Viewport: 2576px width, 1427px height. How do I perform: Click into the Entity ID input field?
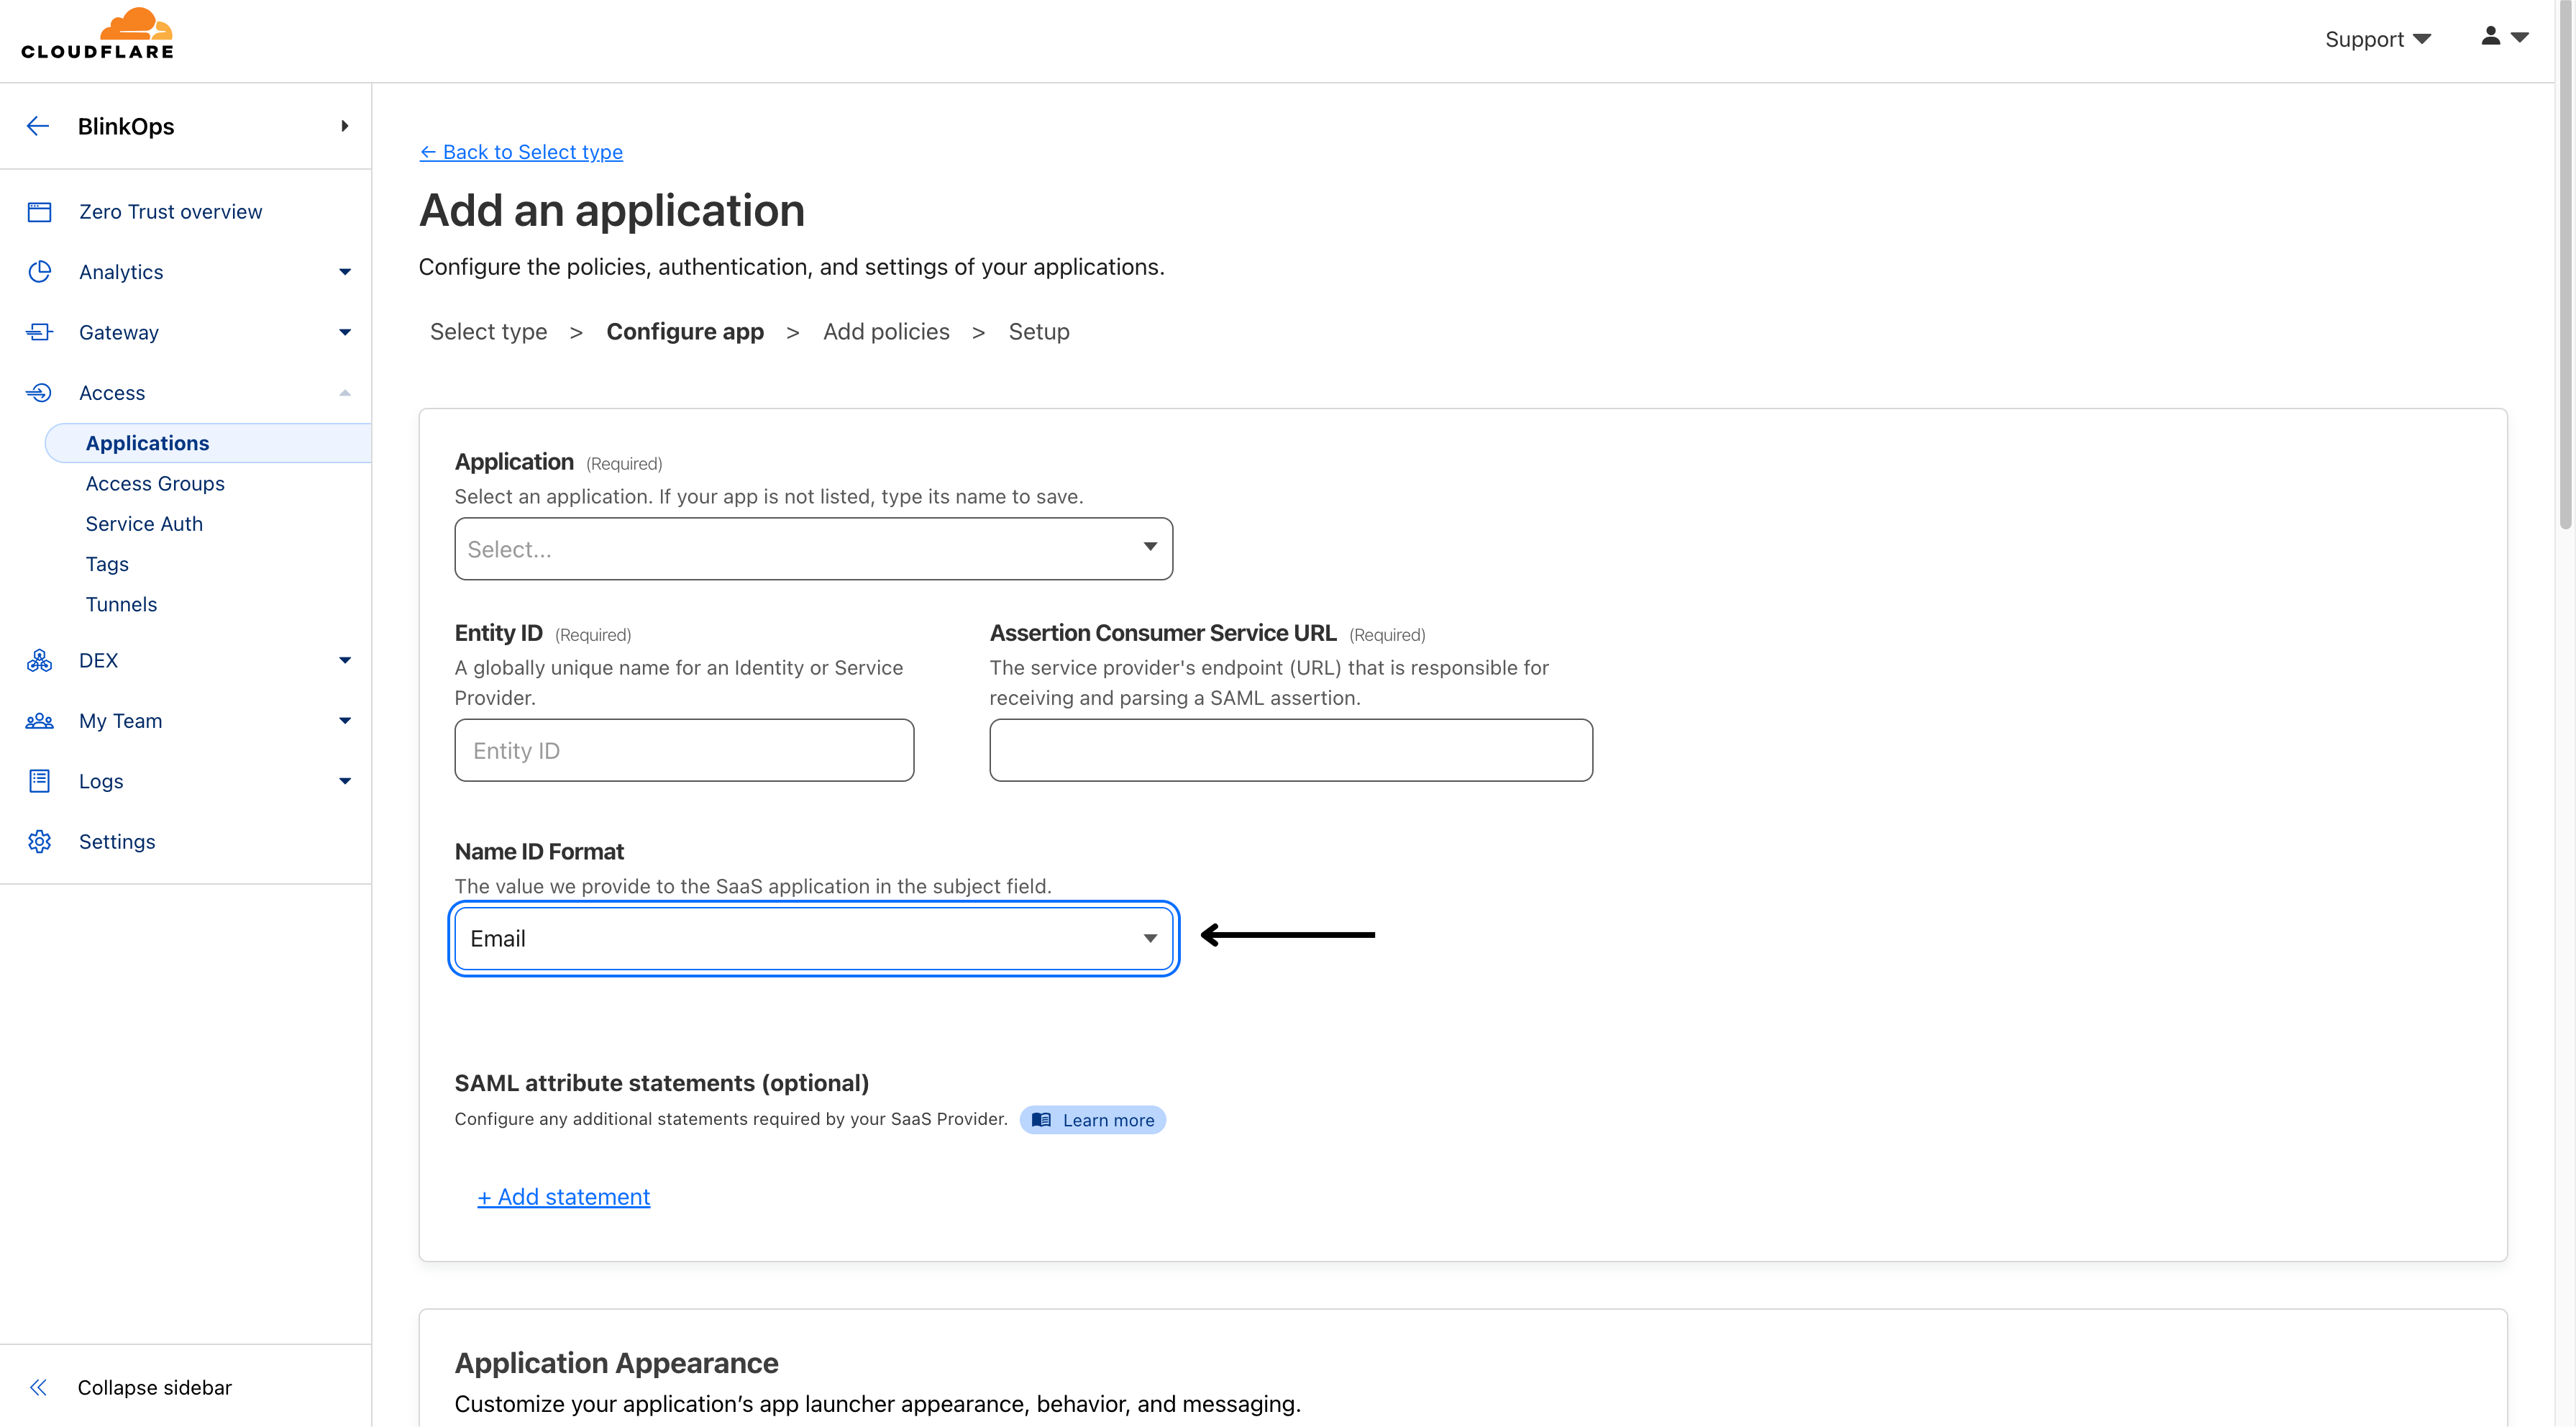point(684,750)
